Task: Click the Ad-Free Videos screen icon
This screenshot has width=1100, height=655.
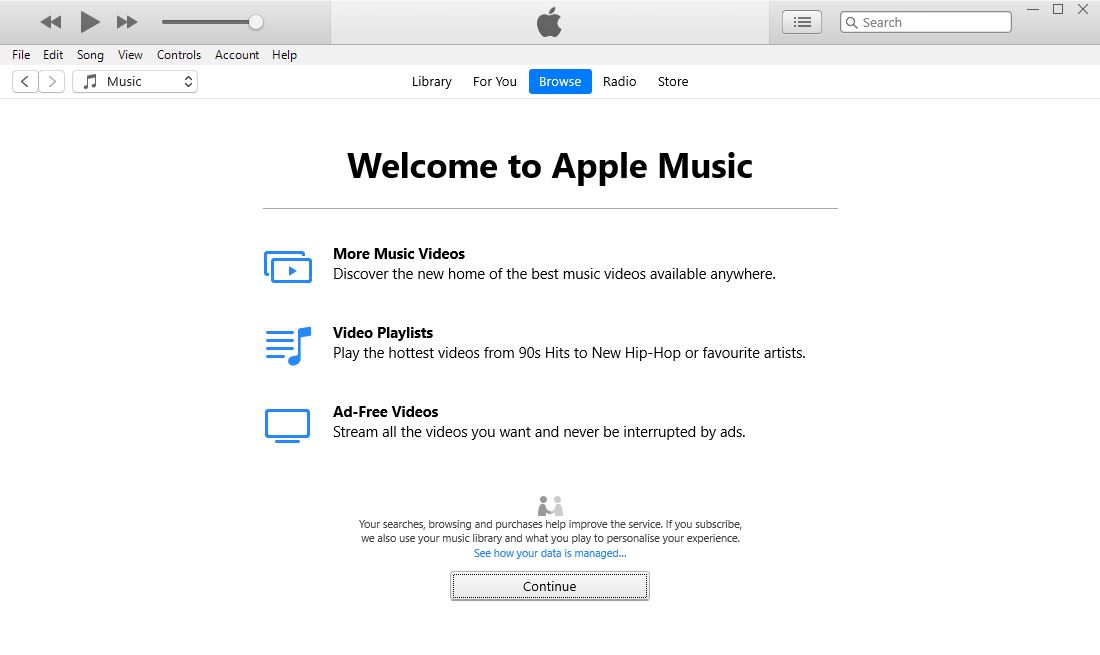Action: pos(288,425)
